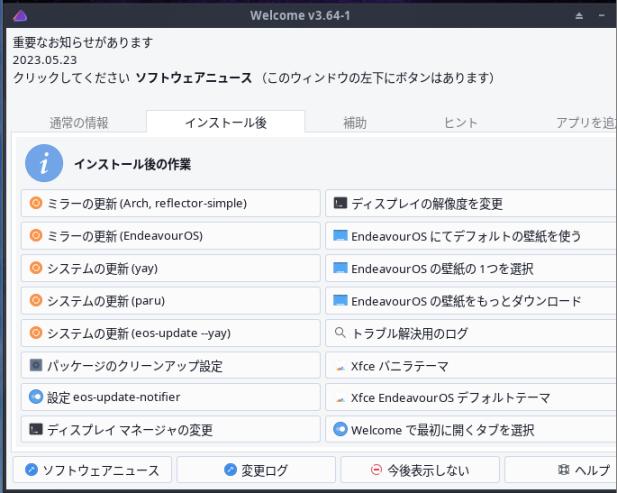
Task: Click the wallpaper icon on EndeavourOS にてデフォルトの壁紙を使う
Action: (x=340, y=235)
